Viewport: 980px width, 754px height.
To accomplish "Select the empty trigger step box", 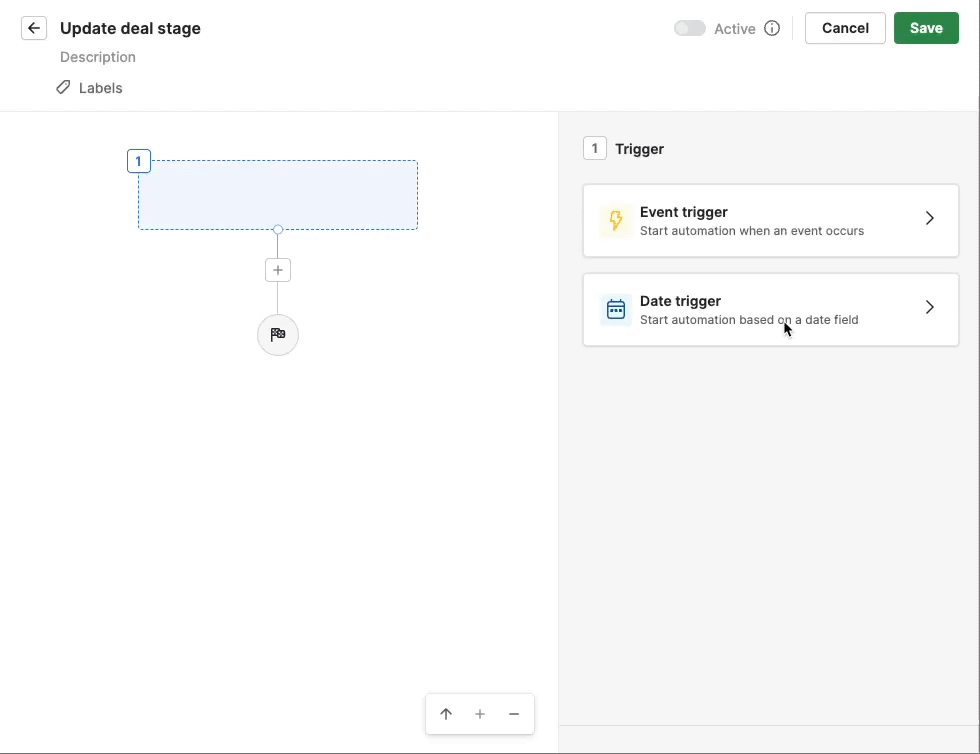I will point(278,195).
